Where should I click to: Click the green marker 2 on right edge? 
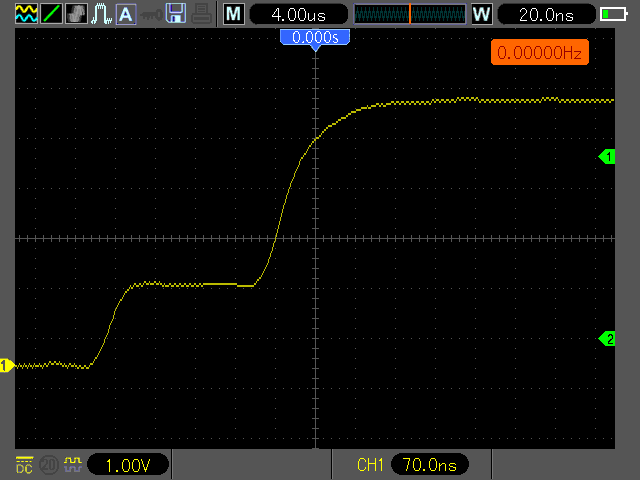[607, 339]
